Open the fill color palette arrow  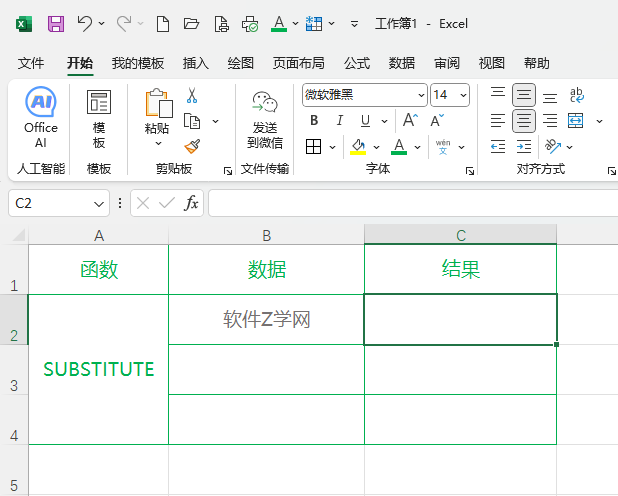click(x=376, y=147)
